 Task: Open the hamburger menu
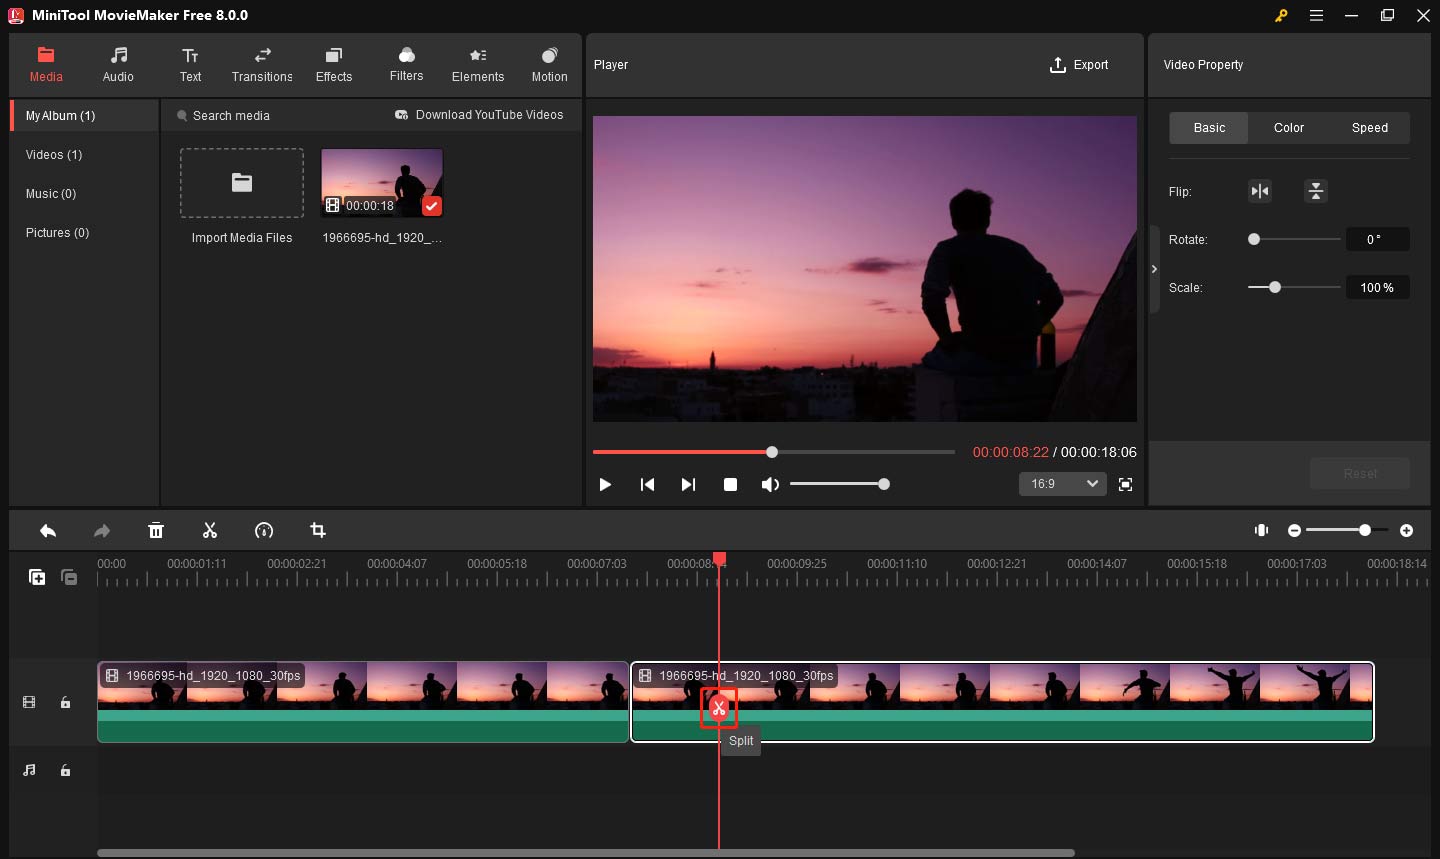1317,15
